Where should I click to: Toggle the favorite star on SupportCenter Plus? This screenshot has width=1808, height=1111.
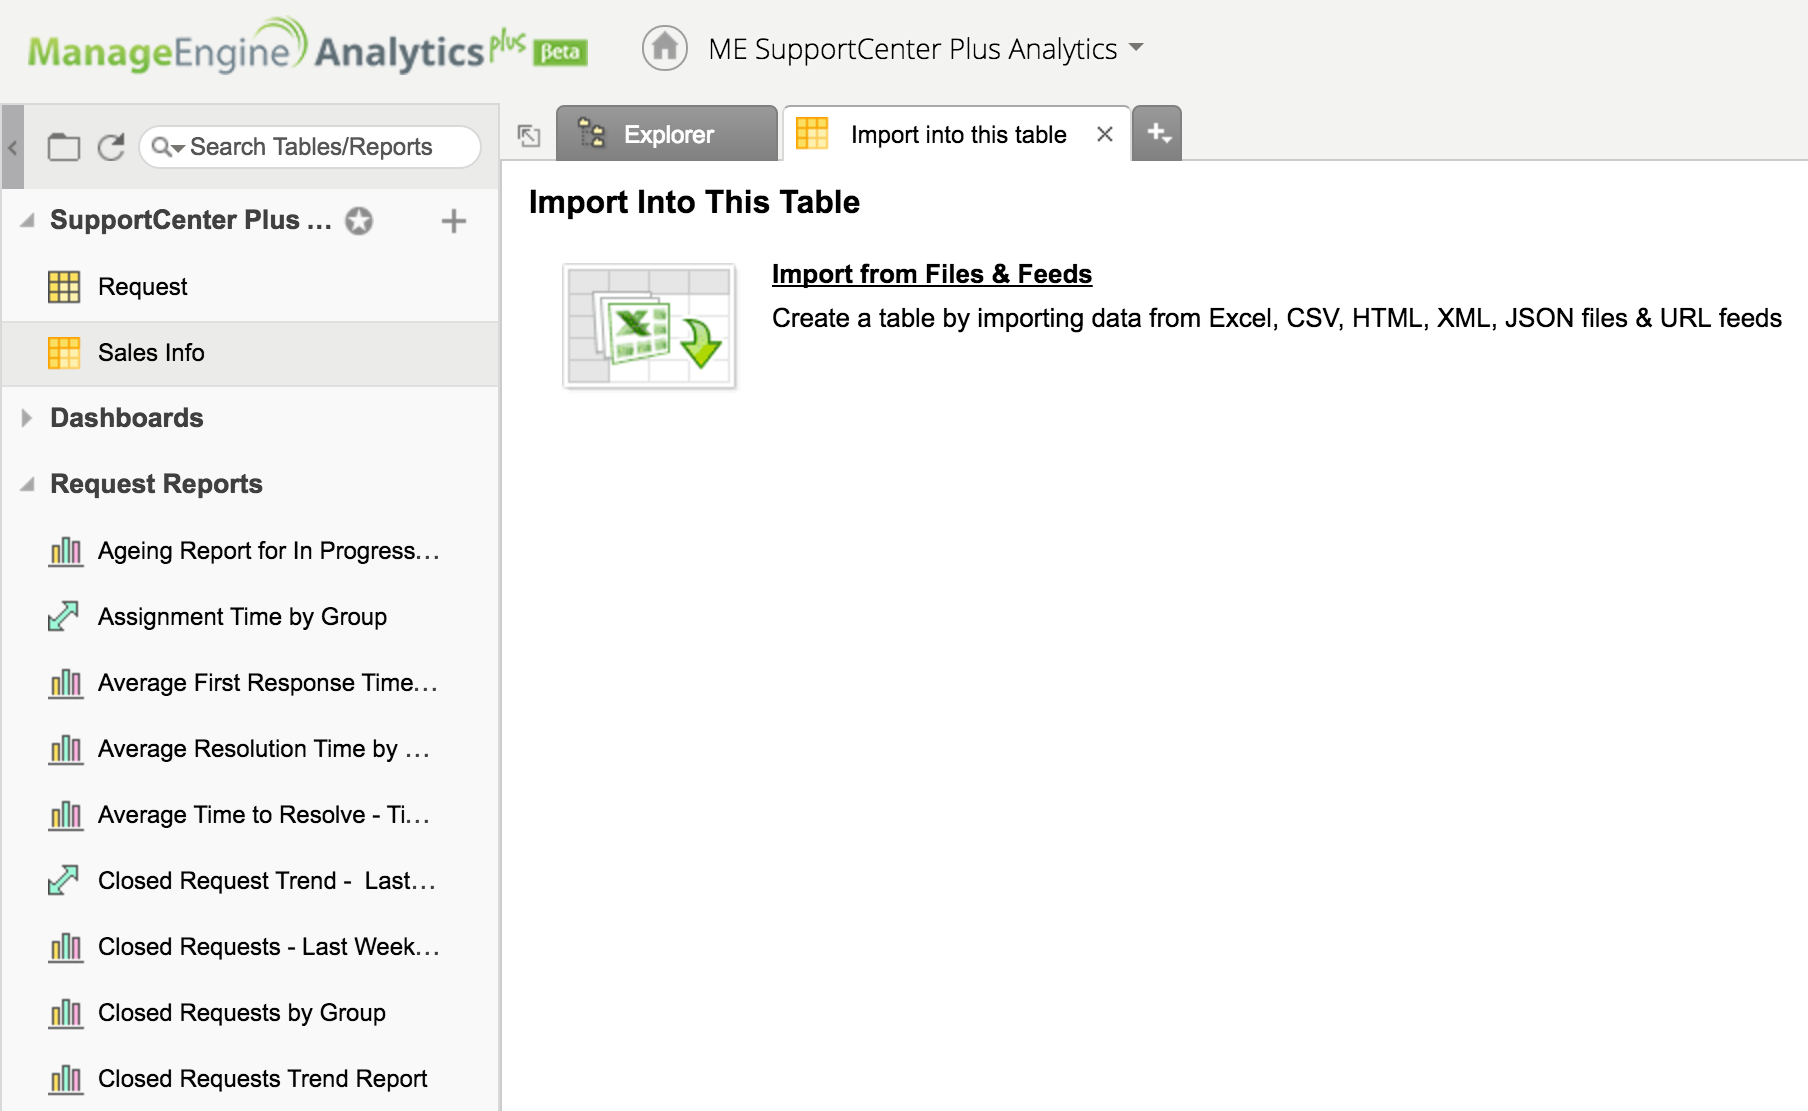pos(359,221)
